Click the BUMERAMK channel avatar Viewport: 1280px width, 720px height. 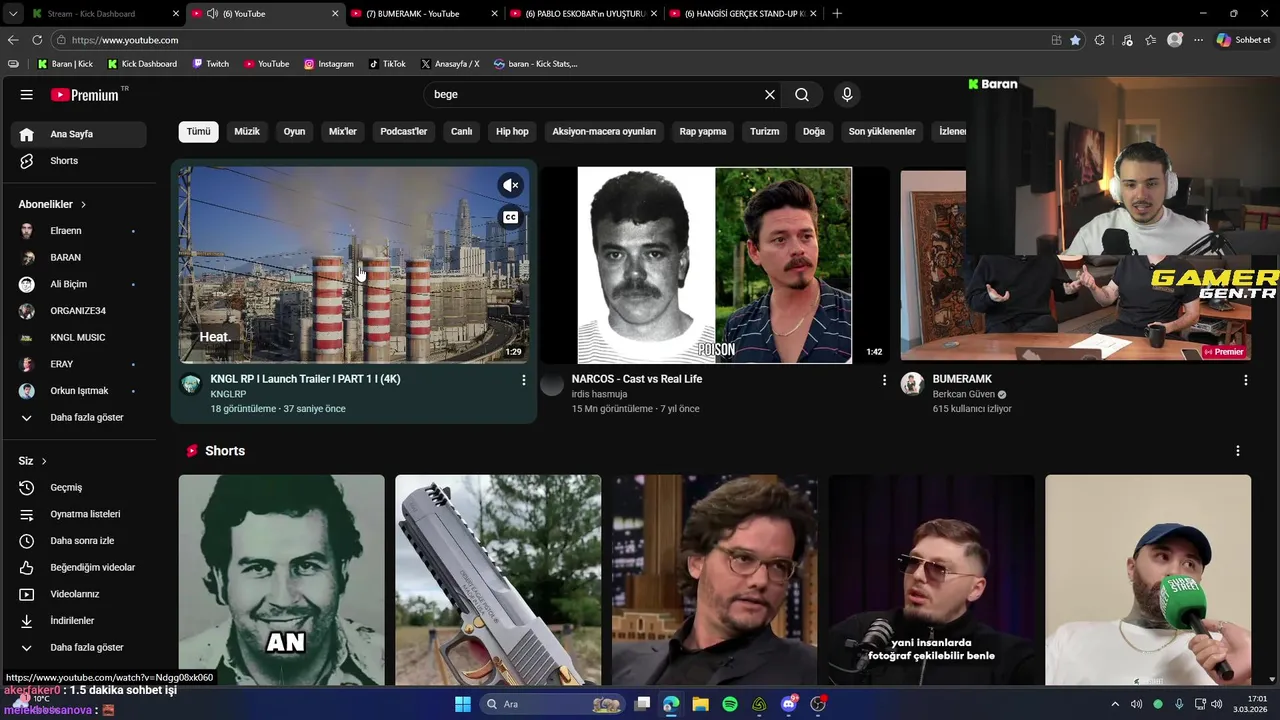tap(912, 384)
